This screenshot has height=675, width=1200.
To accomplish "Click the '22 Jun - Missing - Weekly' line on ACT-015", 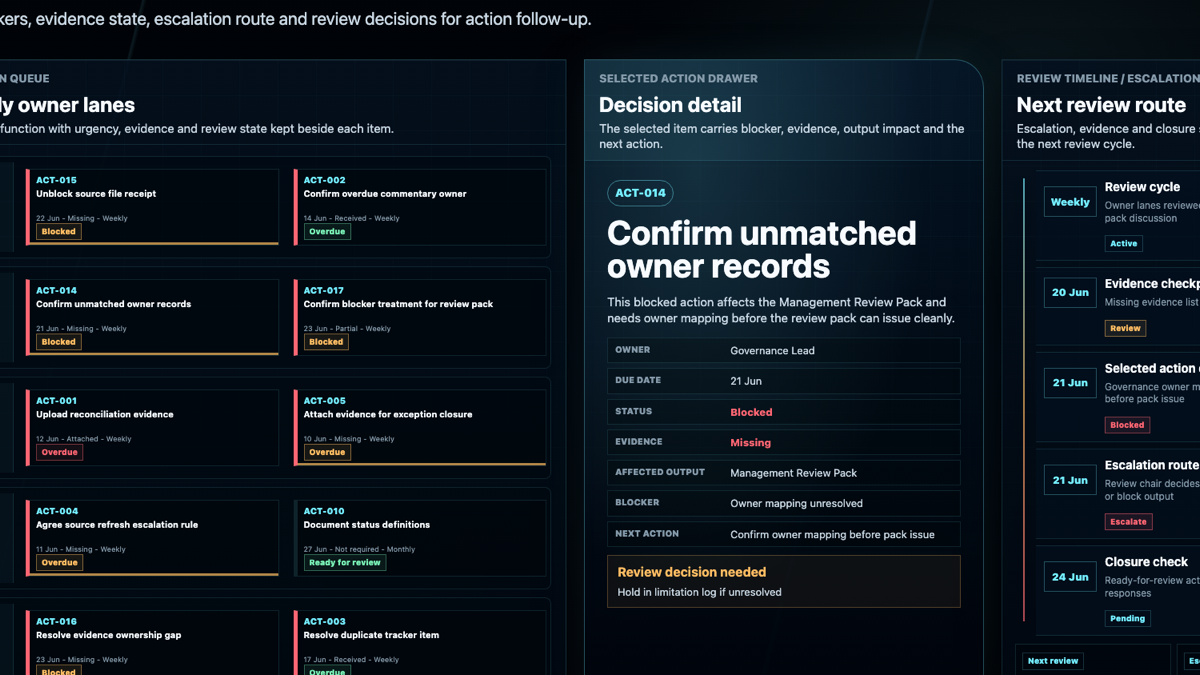I will click(x=82, y=218).
